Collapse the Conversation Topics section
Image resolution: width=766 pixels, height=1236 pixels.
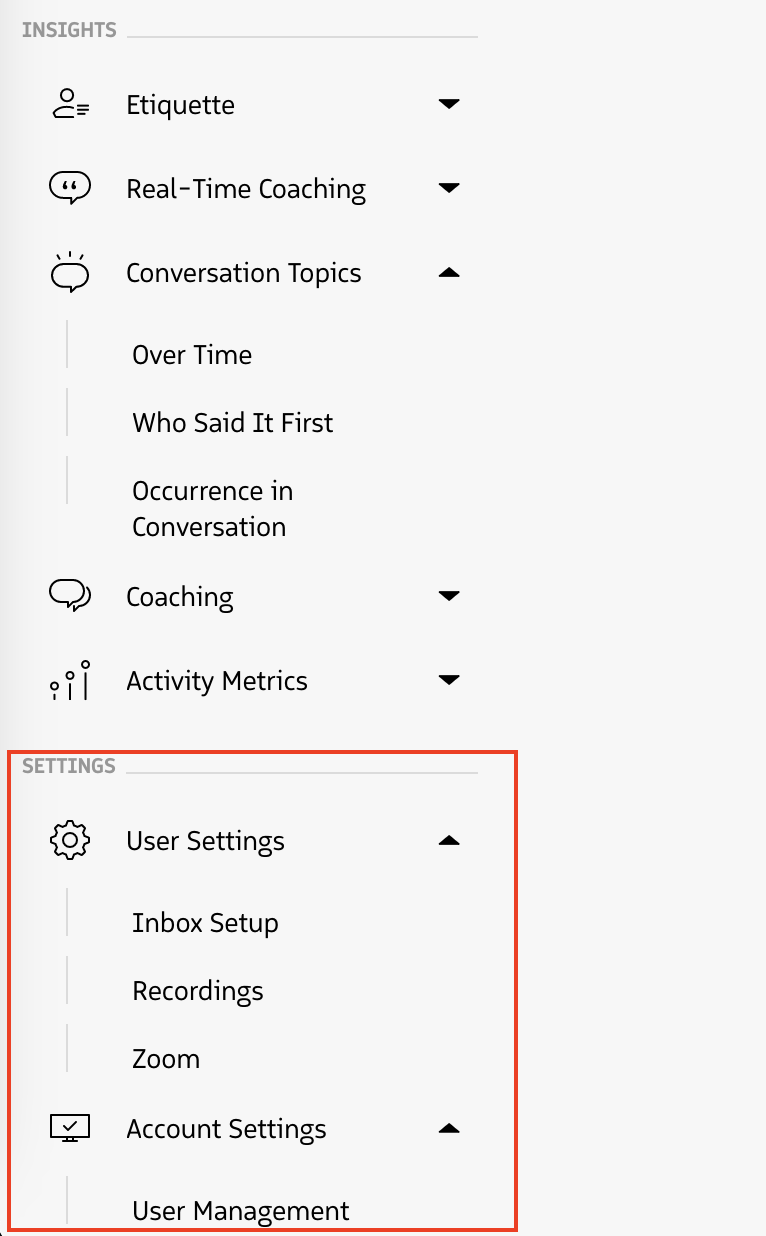[x=449, y=271]
